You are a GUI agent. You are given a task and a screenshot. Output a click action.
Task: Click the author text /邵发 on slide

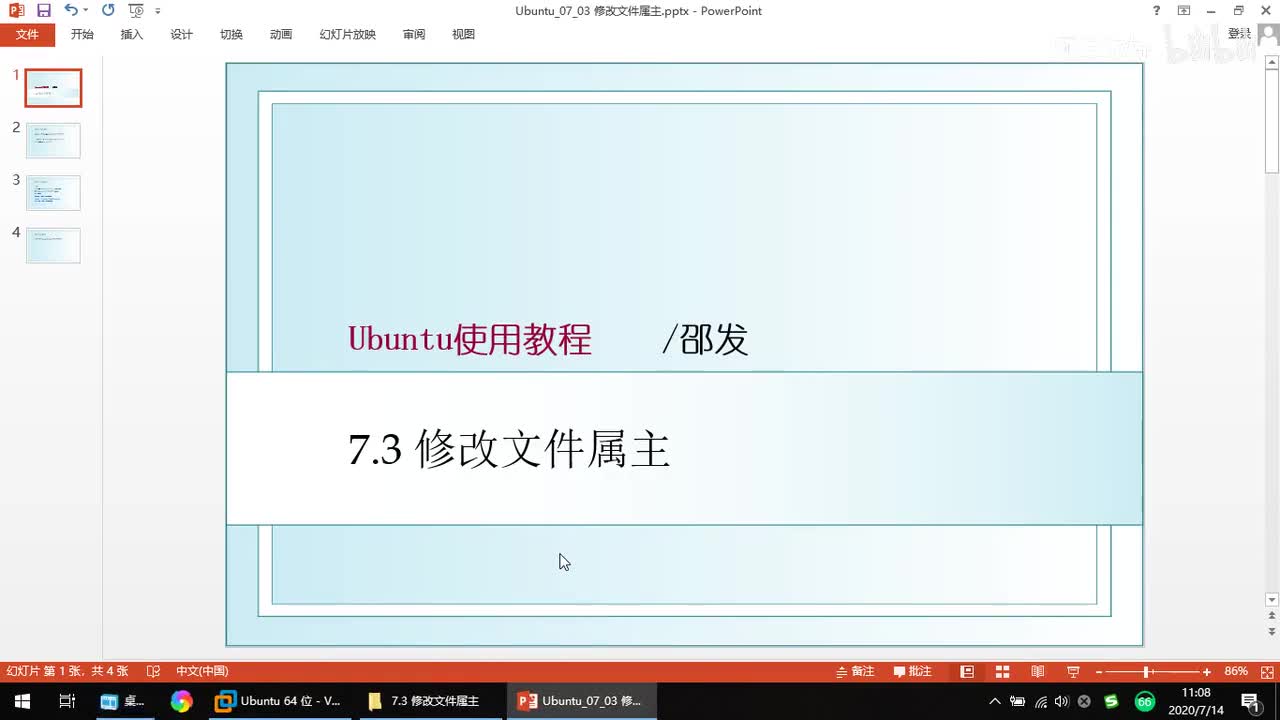pyautogui.click(x=705, y=340)
